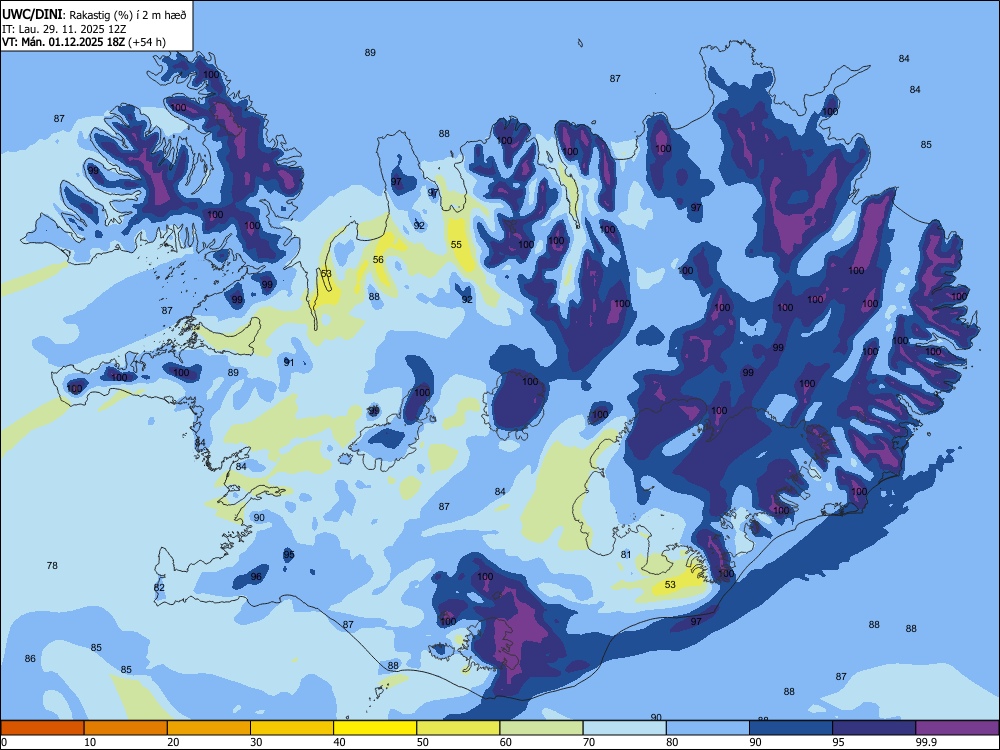Click the "91" humidity value on the map
1000x750 pixels.
[289, 362]
